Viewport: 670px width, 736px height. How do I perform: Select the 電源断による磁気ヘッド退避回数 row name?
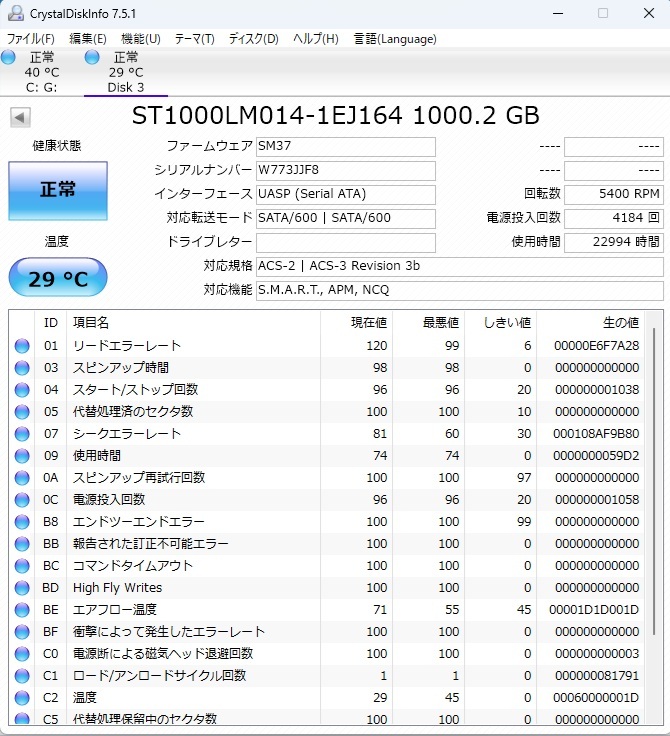tap(163, 654)
